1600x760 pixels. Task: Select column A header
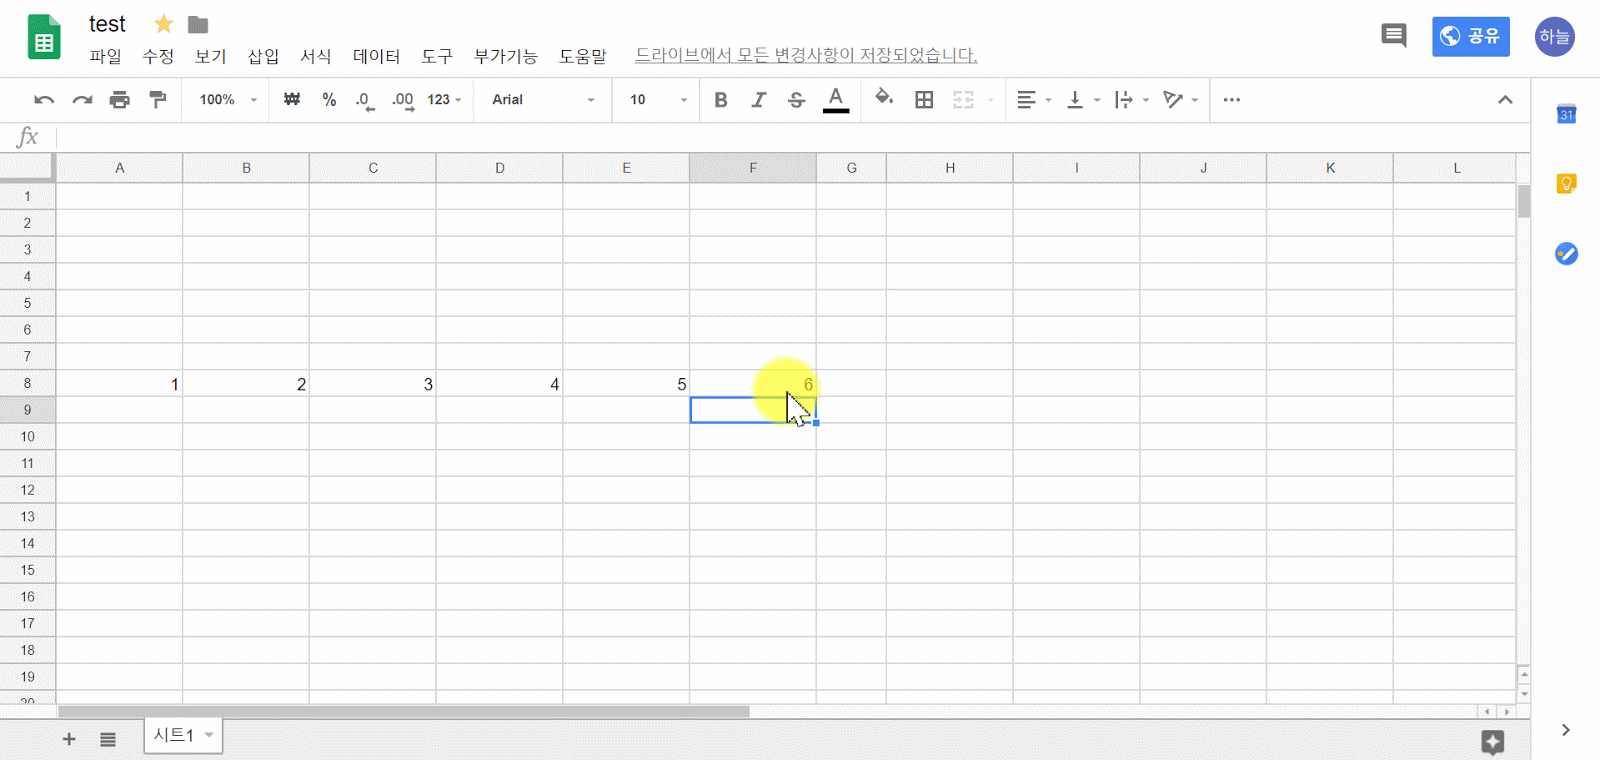(x=119, y=168)
